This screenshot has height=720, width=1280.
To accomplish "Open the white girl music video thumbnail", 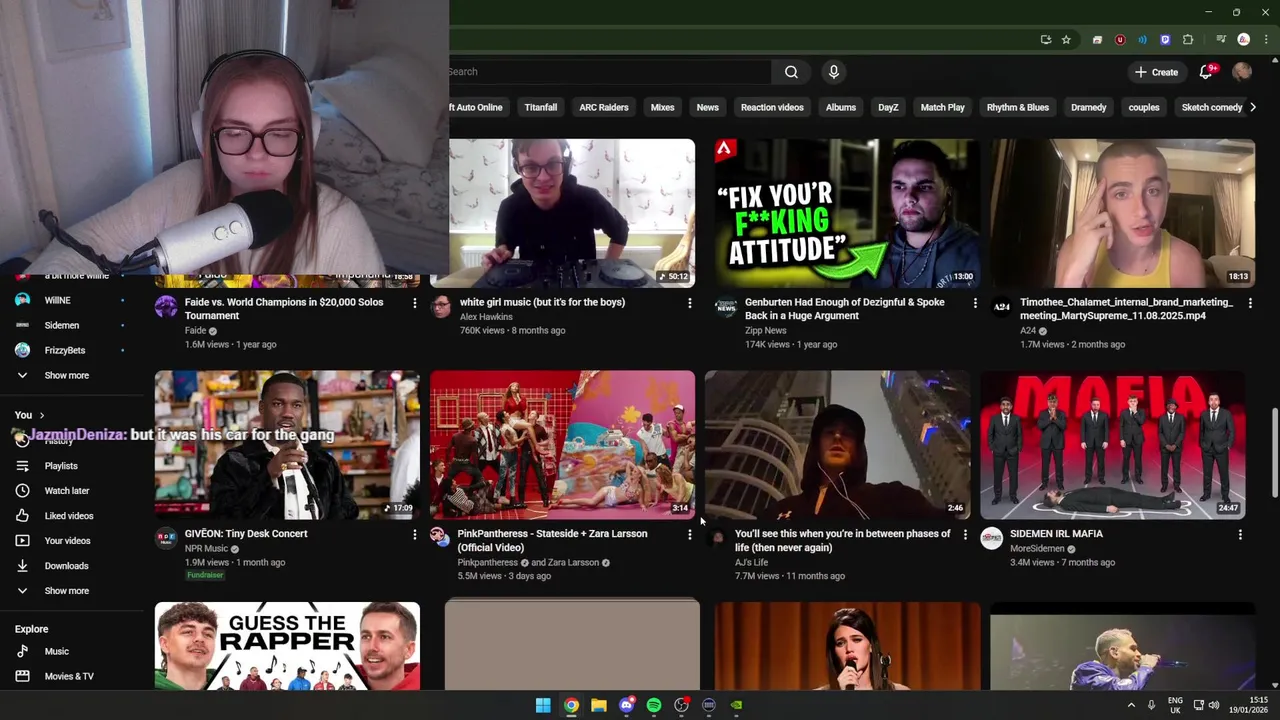I will (571, 213).
